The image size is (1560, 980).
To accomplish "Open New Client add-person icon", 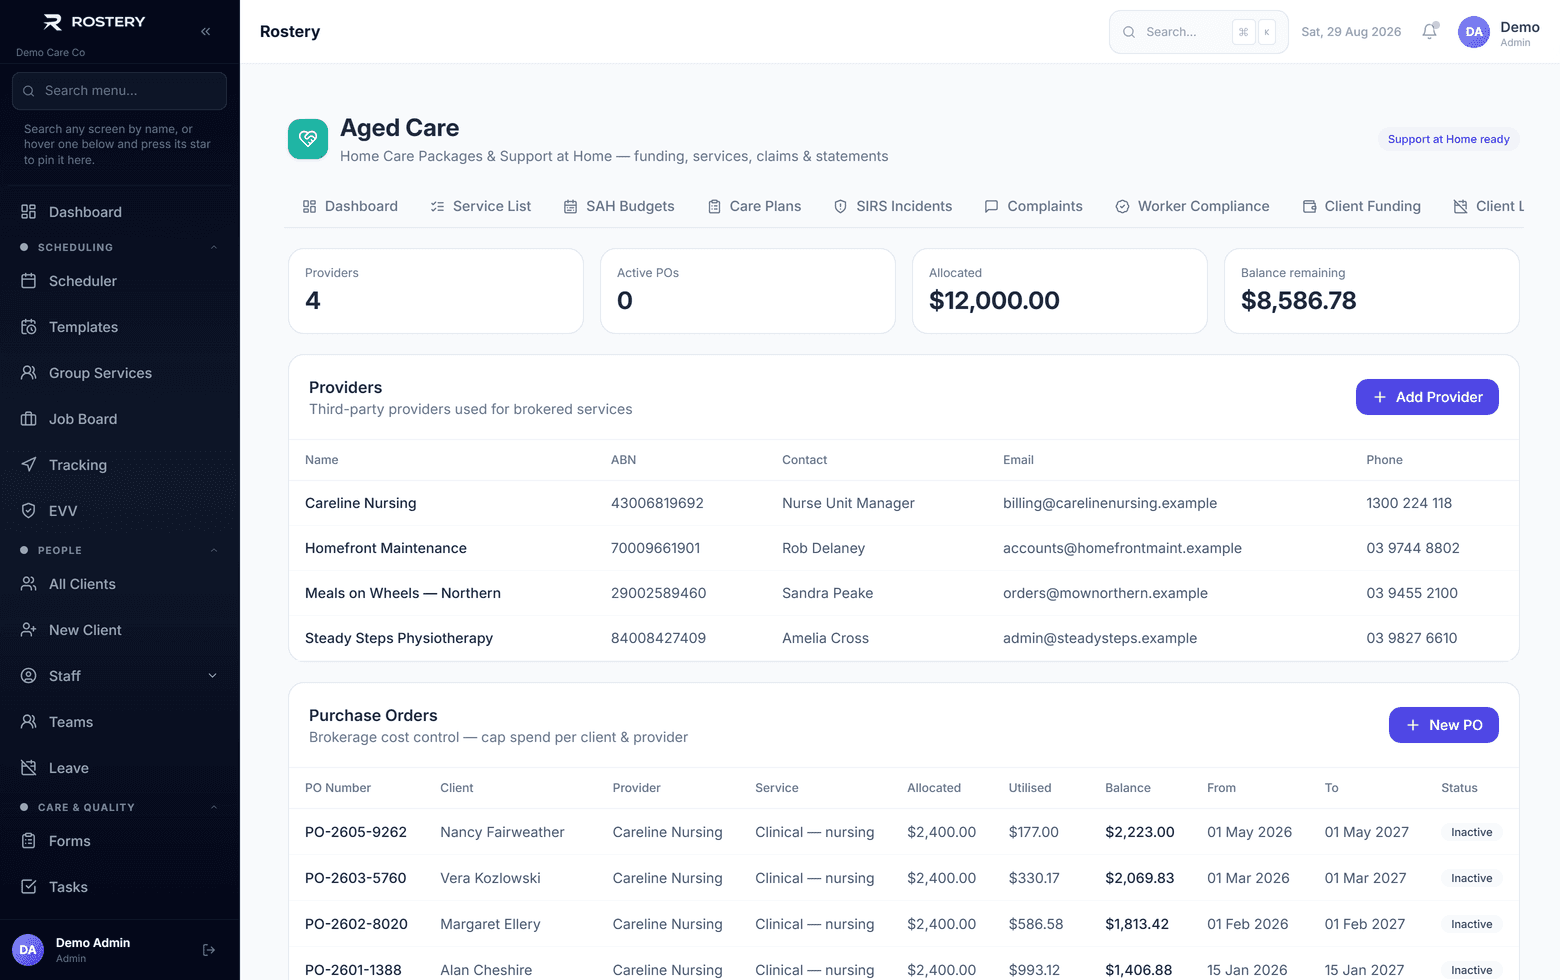I will tap(29, 630).
